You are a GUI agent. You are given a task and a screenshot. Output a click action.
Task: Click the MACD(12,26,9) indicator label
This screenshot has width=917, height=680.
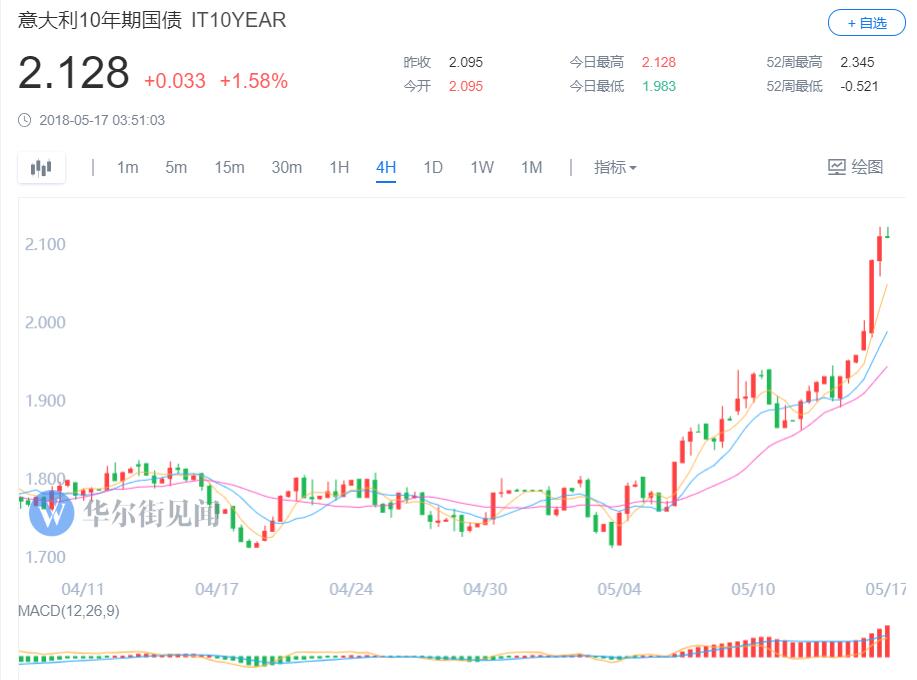tap(69, 611)
